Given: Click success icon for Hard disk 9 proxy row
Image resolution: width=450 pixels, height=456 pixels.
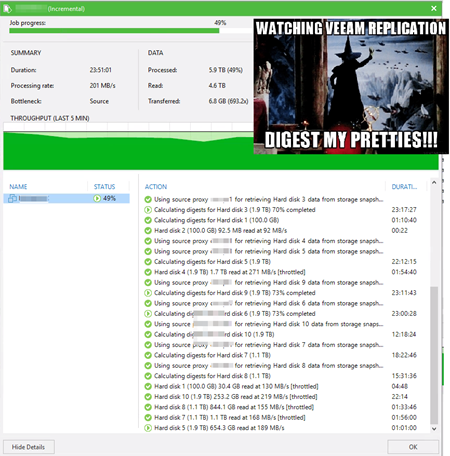Looking at the screenshot, I should [x=148, y=283].
